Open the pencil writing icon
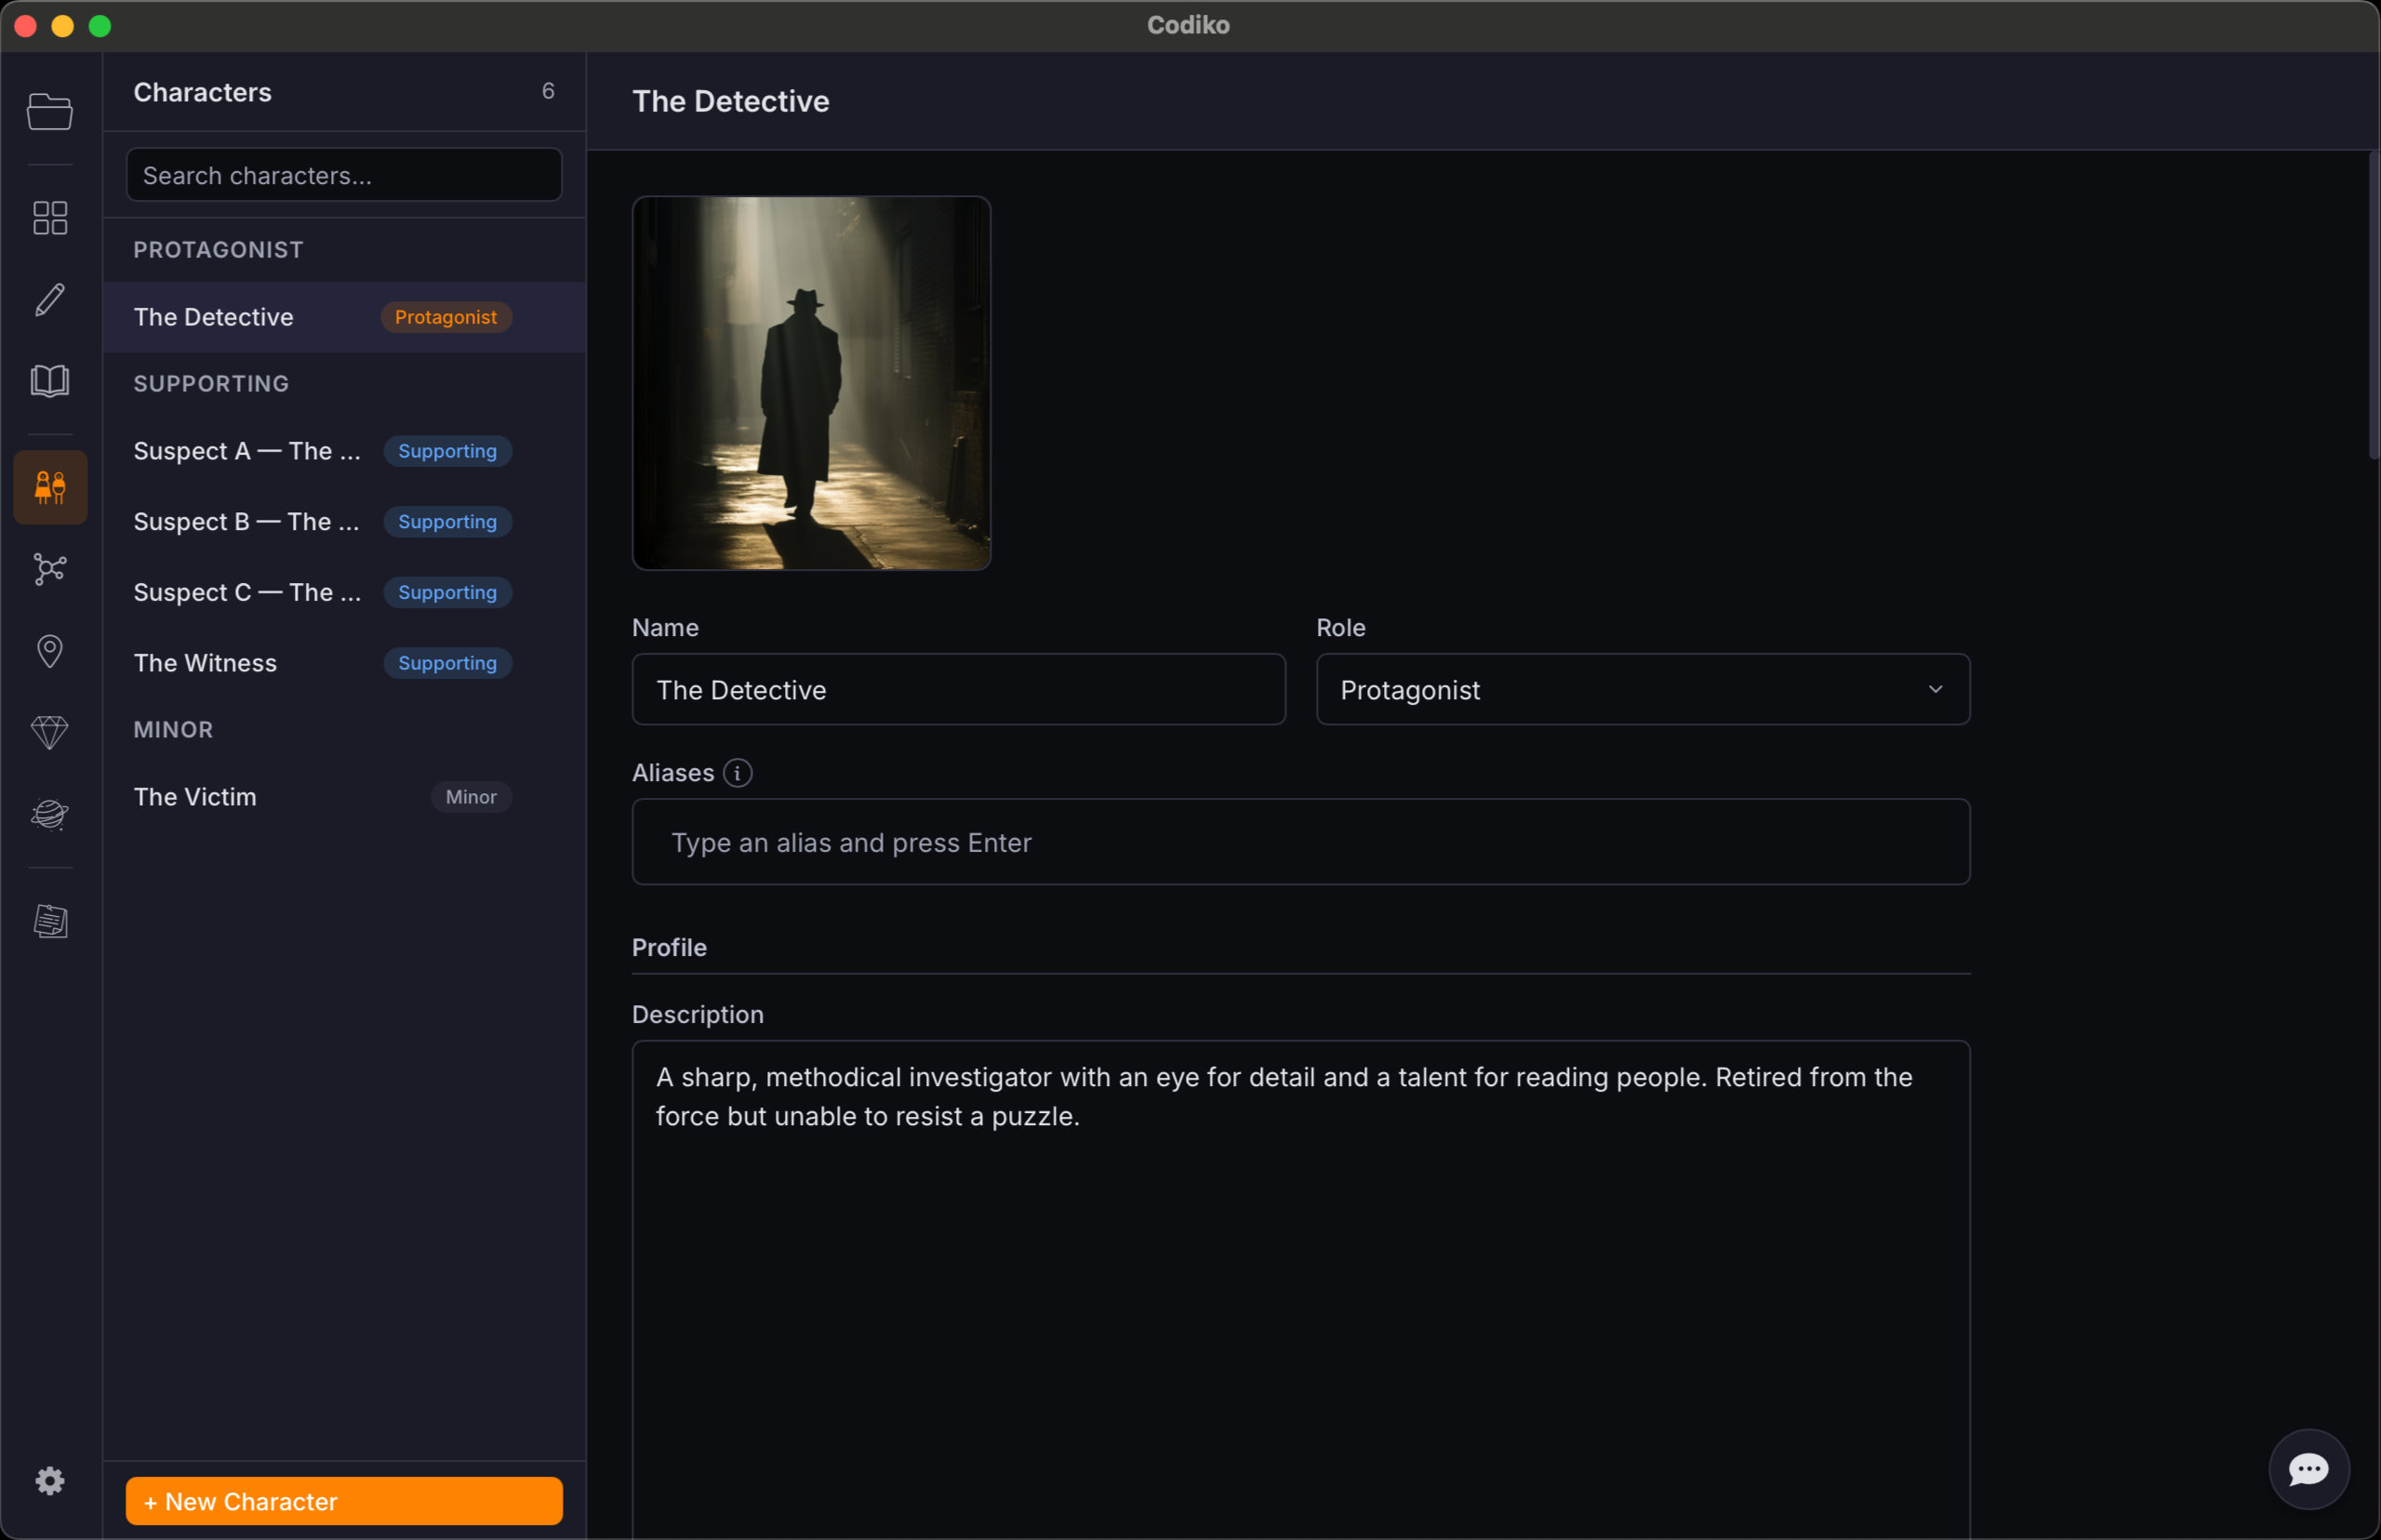Image resolution: width=2381 pixels, height=1540 pixels. (50, 299)
